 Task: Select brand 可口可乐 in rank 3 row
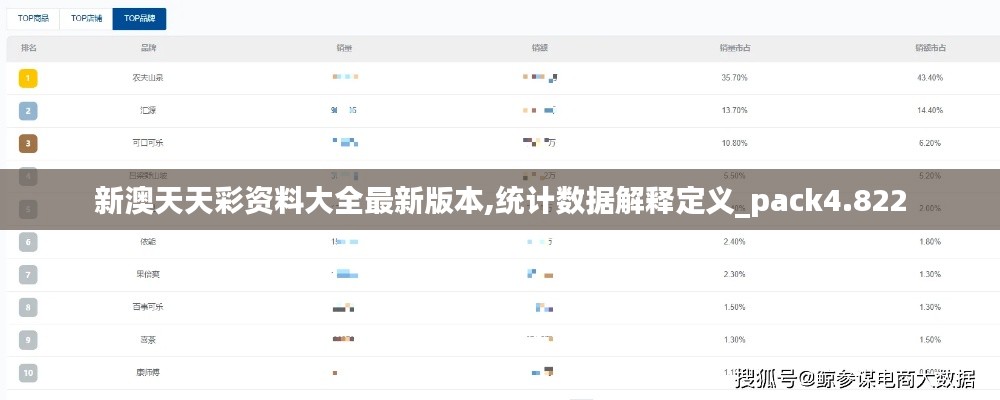coord(148,143)
